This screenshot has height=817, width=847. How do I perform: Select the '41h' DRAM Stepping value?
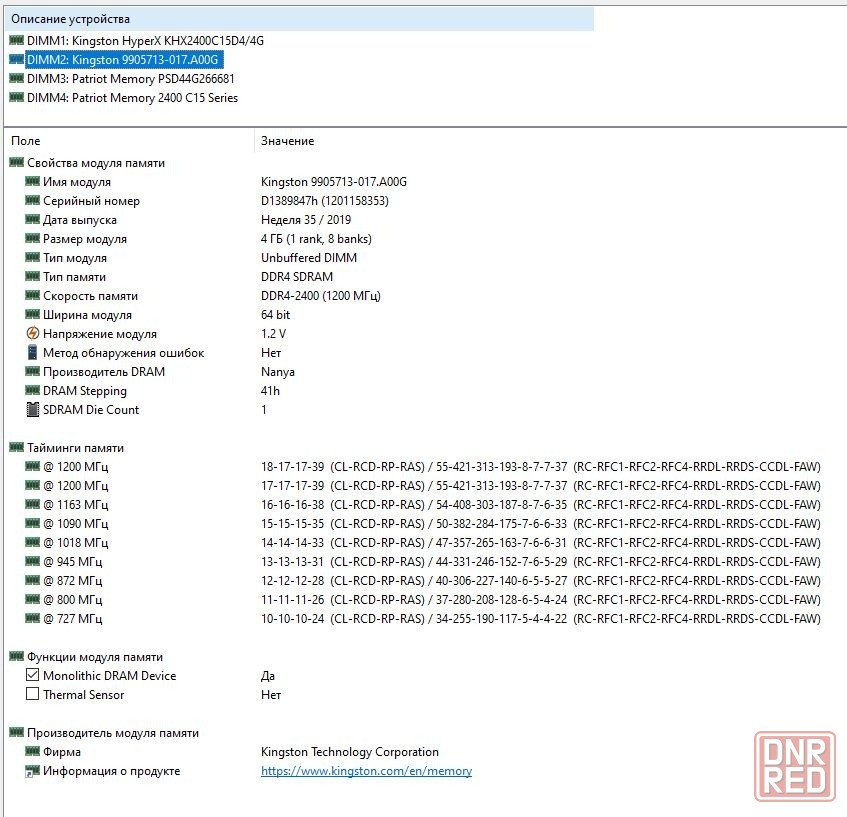[270, 391]
